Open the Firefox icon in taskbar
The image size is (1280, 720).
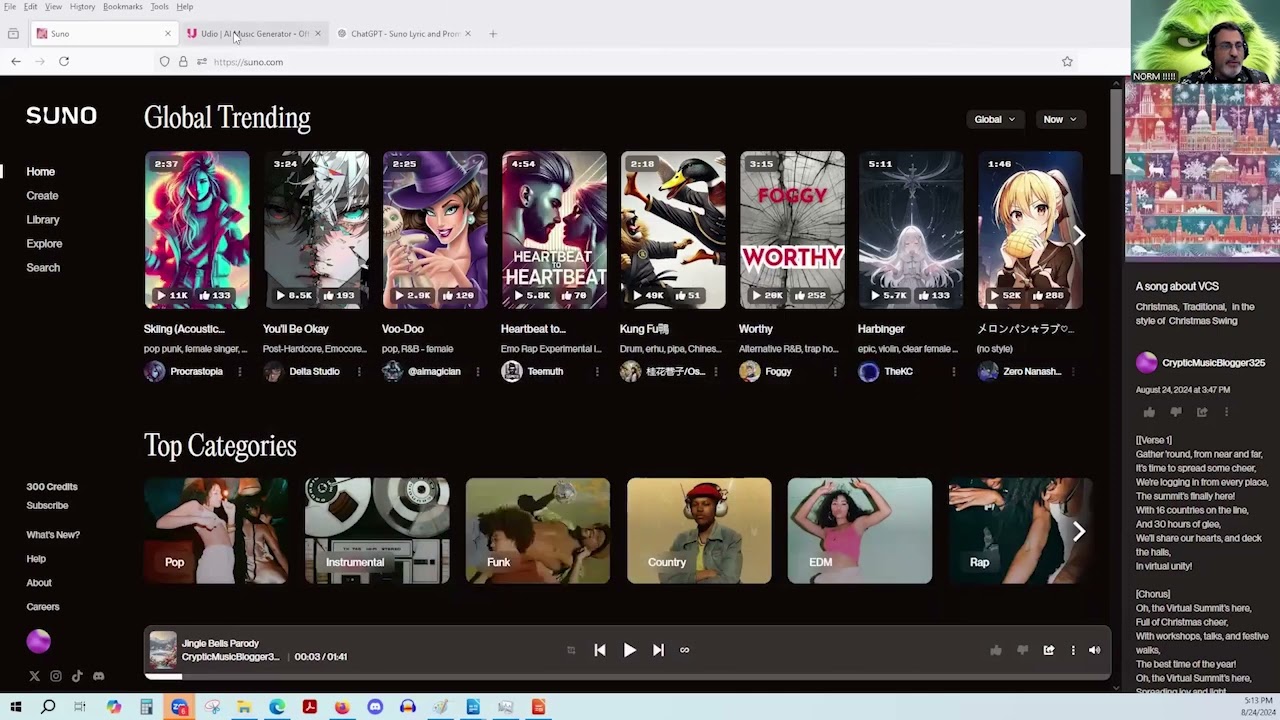click(342, 707)
